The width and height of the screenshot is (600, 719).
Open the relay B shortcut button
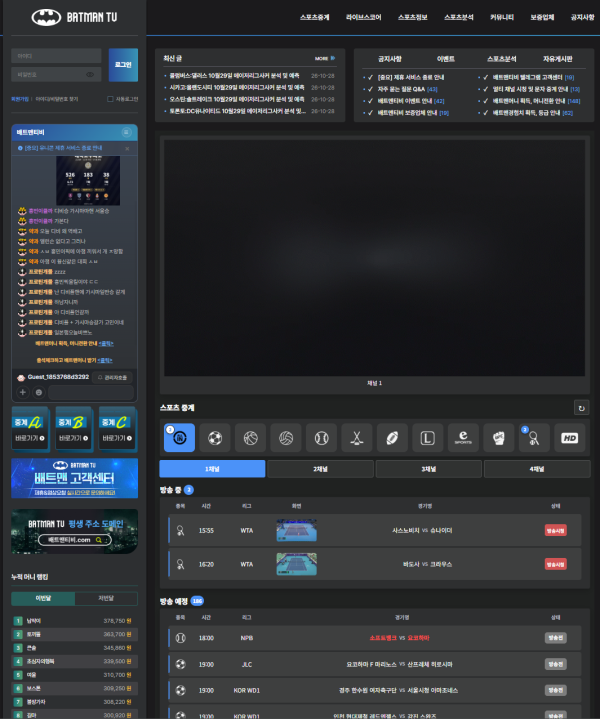[x=73, y=429]
